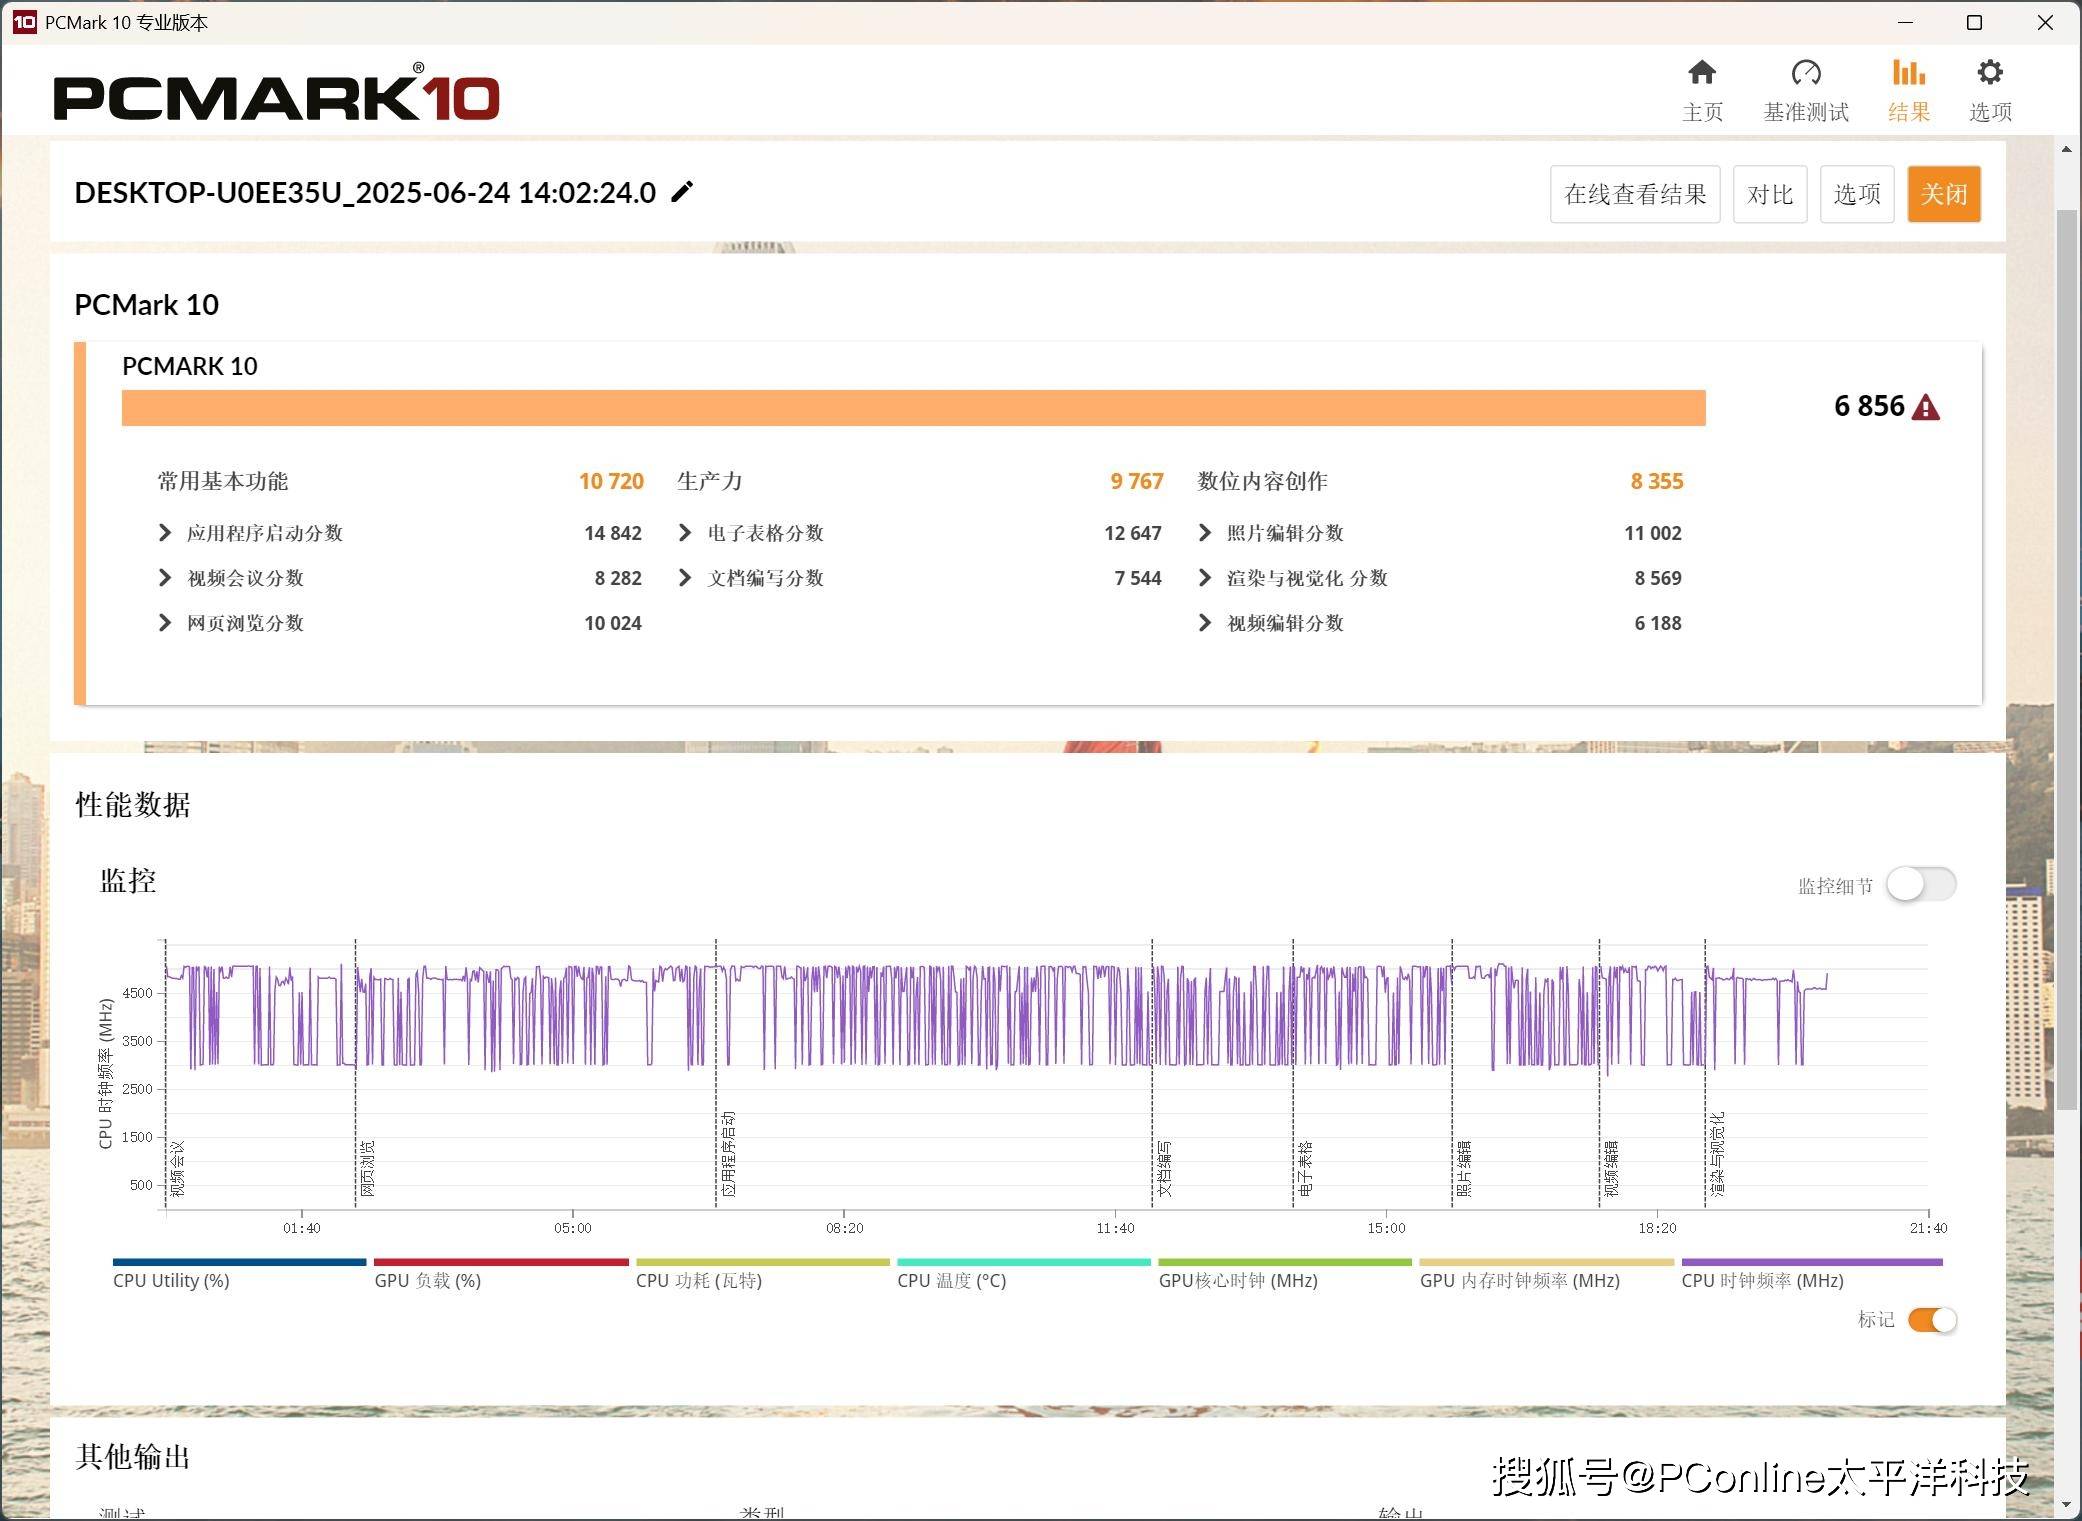Viewport: 2082px width, 1521px height.
Task: Click the PCMark 10 titlebar app icon
Action: pyautogui.click(x=23, y=22)
